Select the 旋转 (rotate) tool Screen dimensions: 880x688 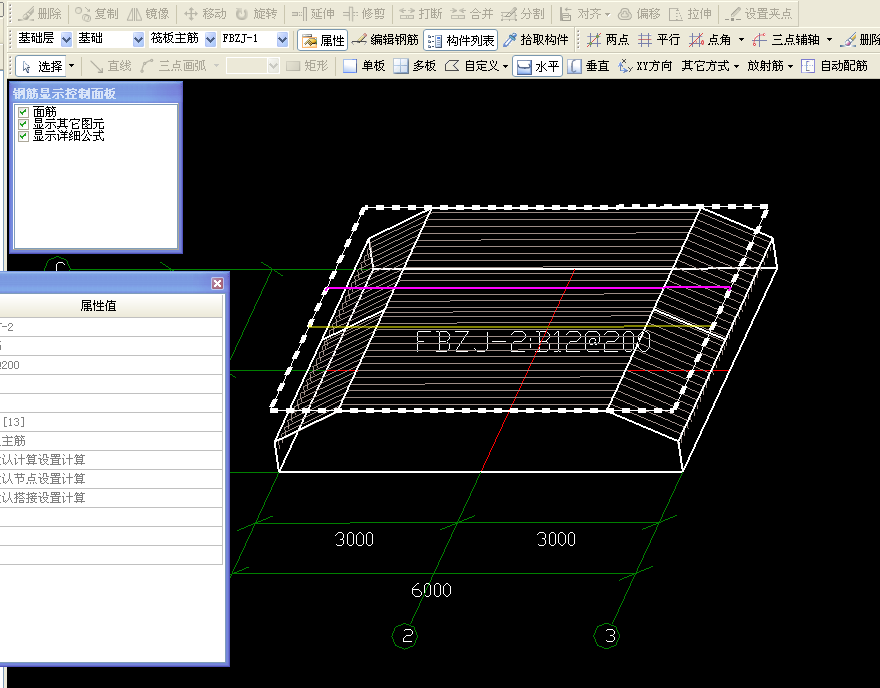pyautogui.click(x=256, y=13)
